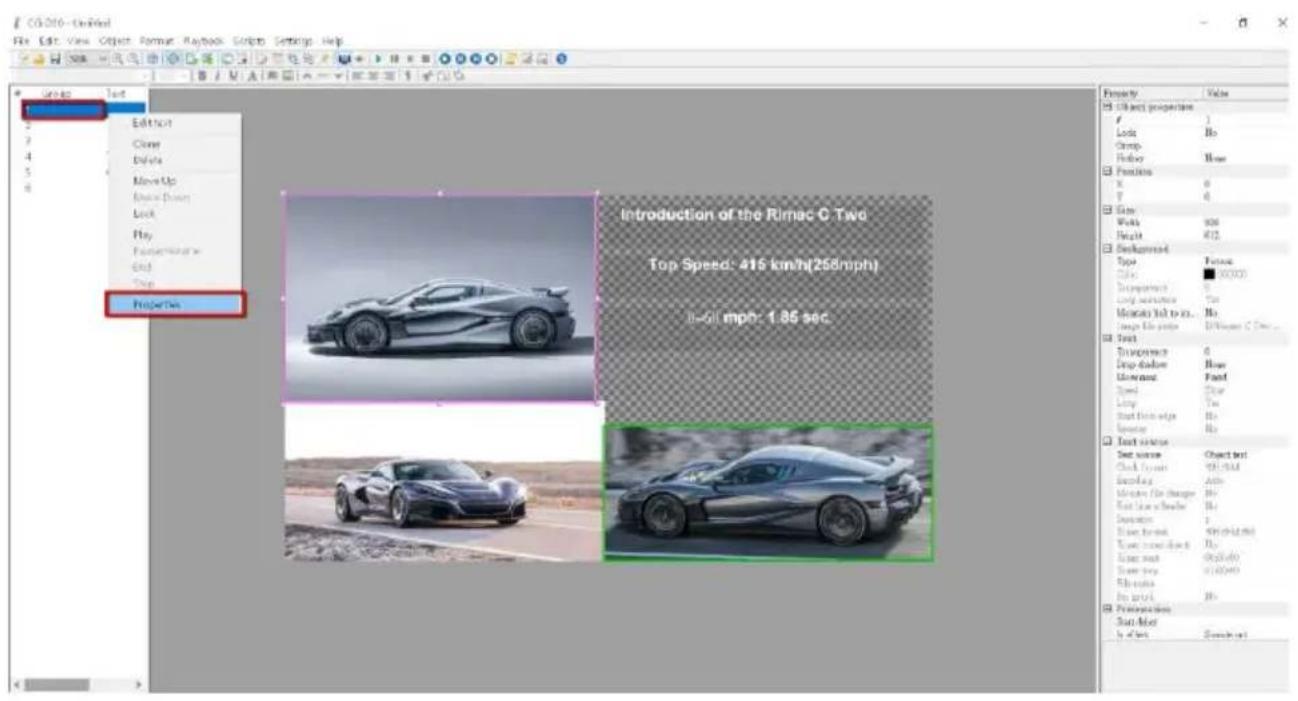
Task: Click the zoom-out magnifier icon
Action: (133, 59)
